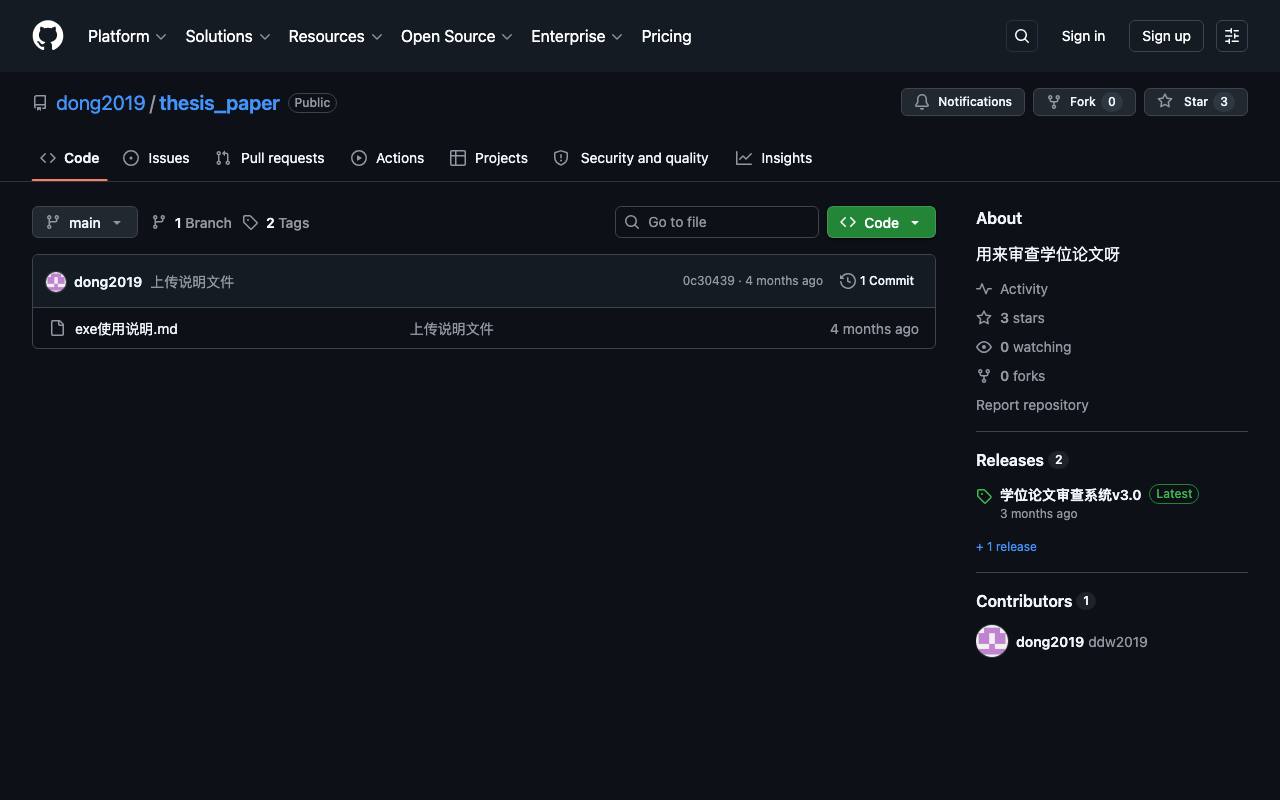Click dong2019 author name in commit row
This screenshot has width=1280, height=800.
[x=108, y=282]
